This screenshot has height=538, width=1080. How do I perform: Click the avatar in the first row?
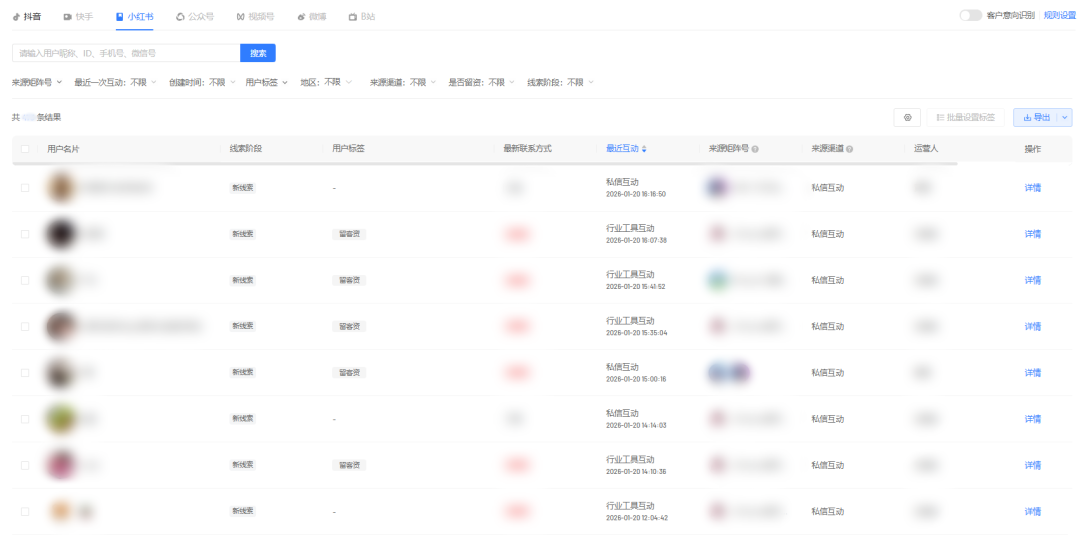(60, 187)
